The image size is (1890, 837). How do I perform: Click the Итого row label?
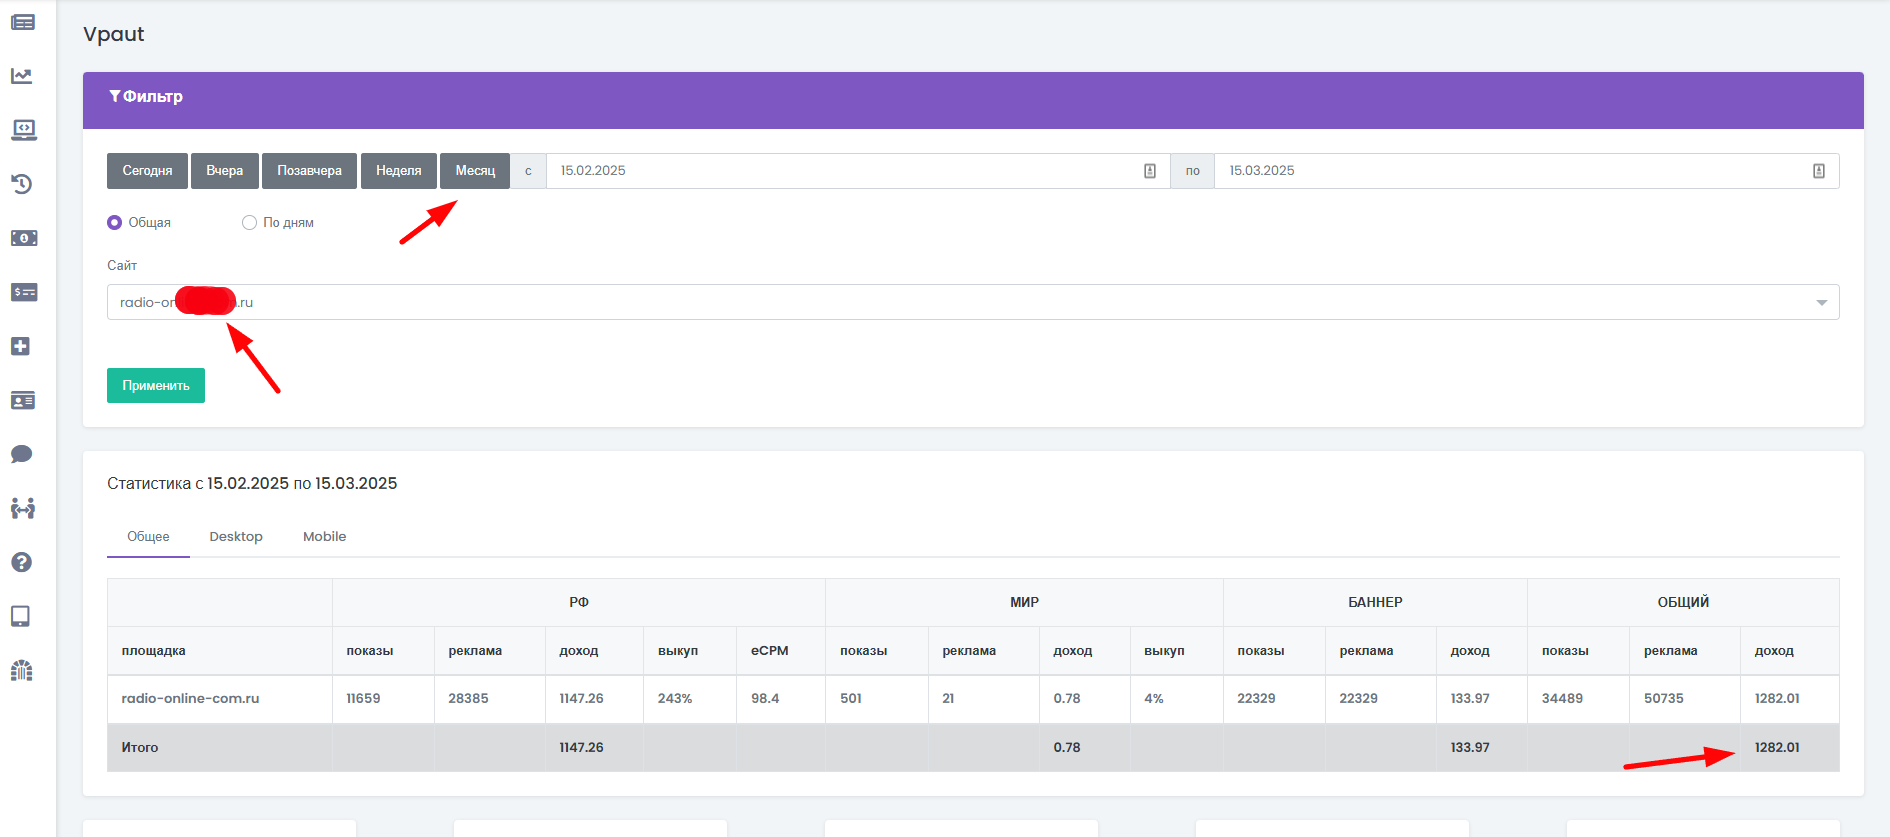click(x=140, y=747)
